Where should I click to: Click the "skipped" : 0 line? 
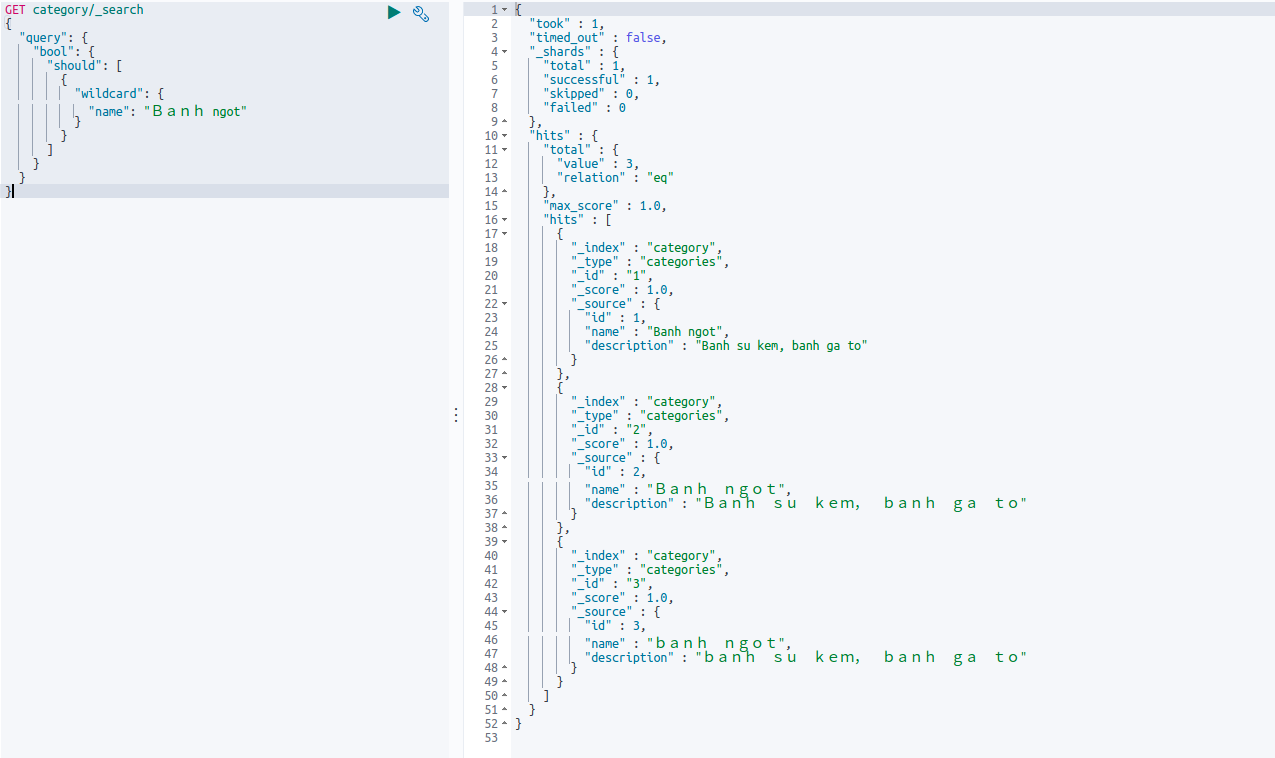(x=591, y=94)
